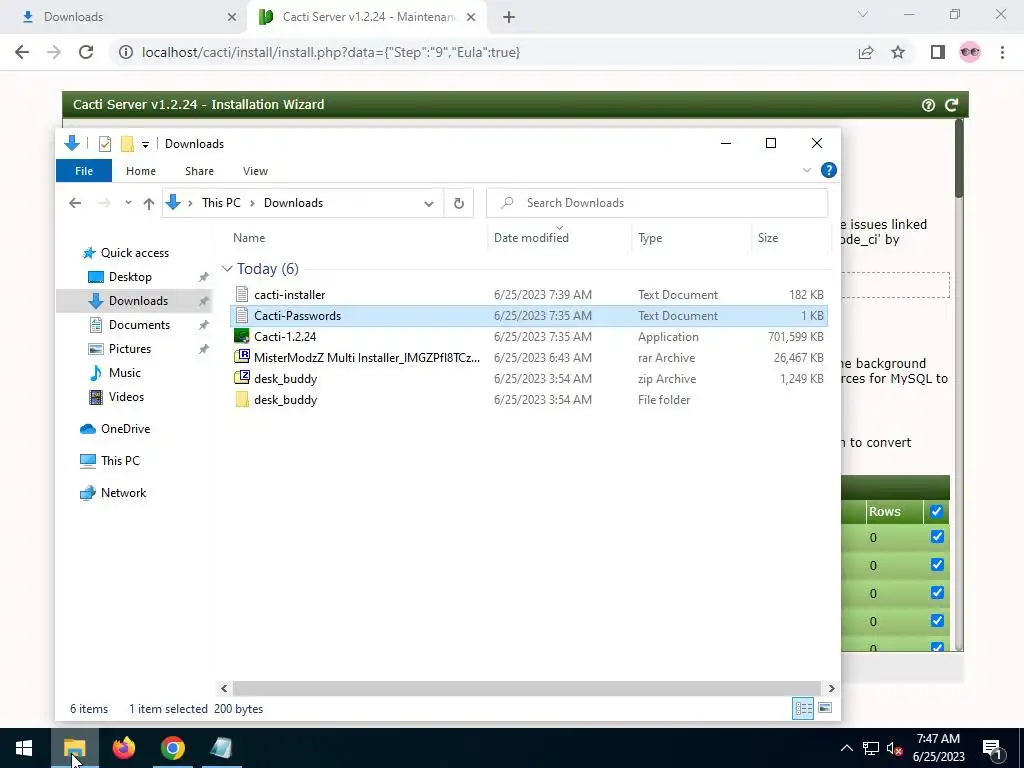Sort files by Date modified column
The image size is (1024, 768).
558,238
